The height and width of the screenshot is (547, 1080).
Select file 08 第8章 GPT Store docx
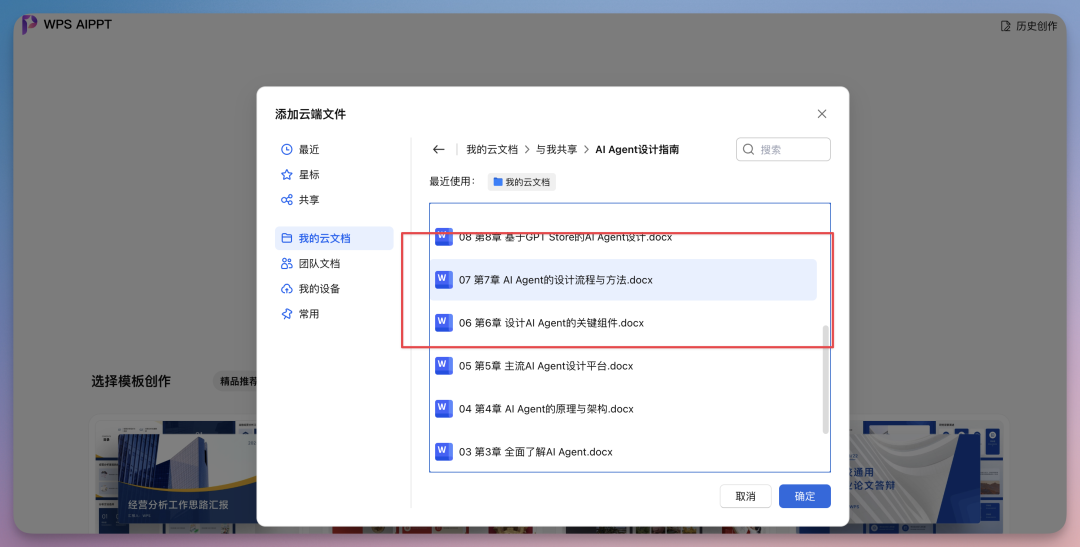pyautogui.click(x=623, y=237)
